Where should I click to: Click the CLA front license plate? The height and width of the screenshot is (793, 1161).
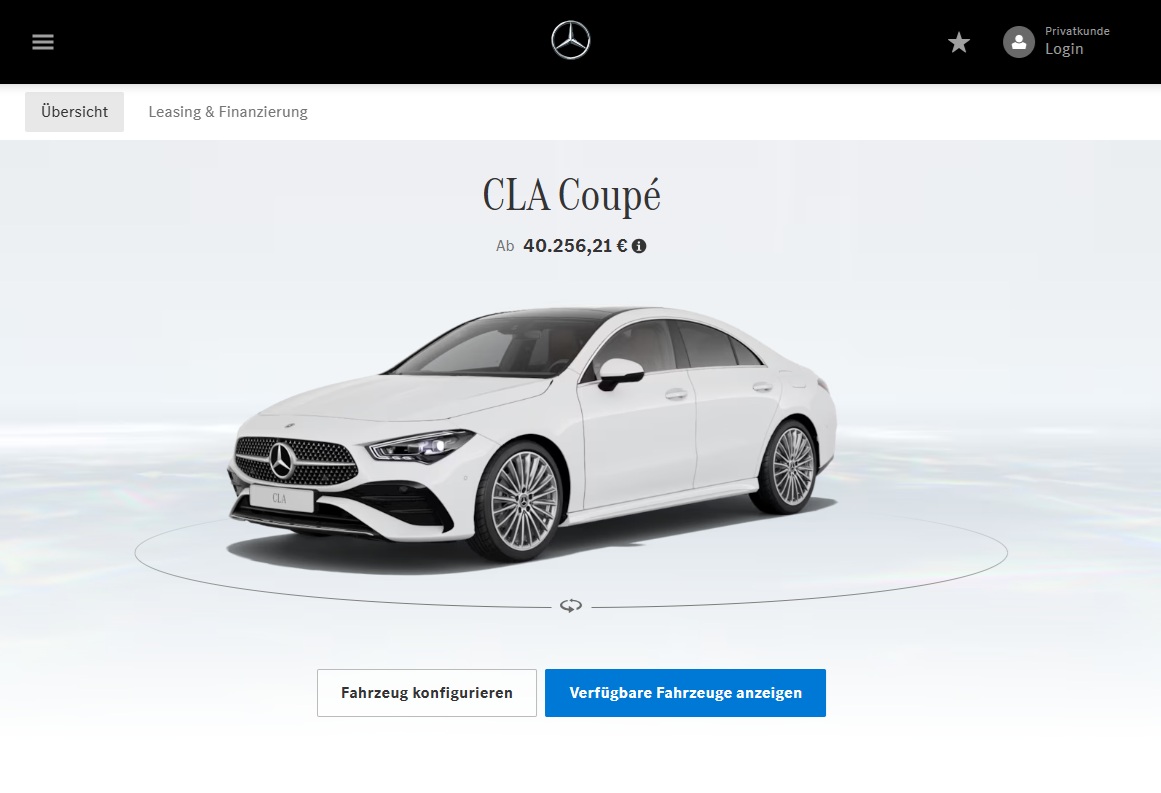(280, 498)
